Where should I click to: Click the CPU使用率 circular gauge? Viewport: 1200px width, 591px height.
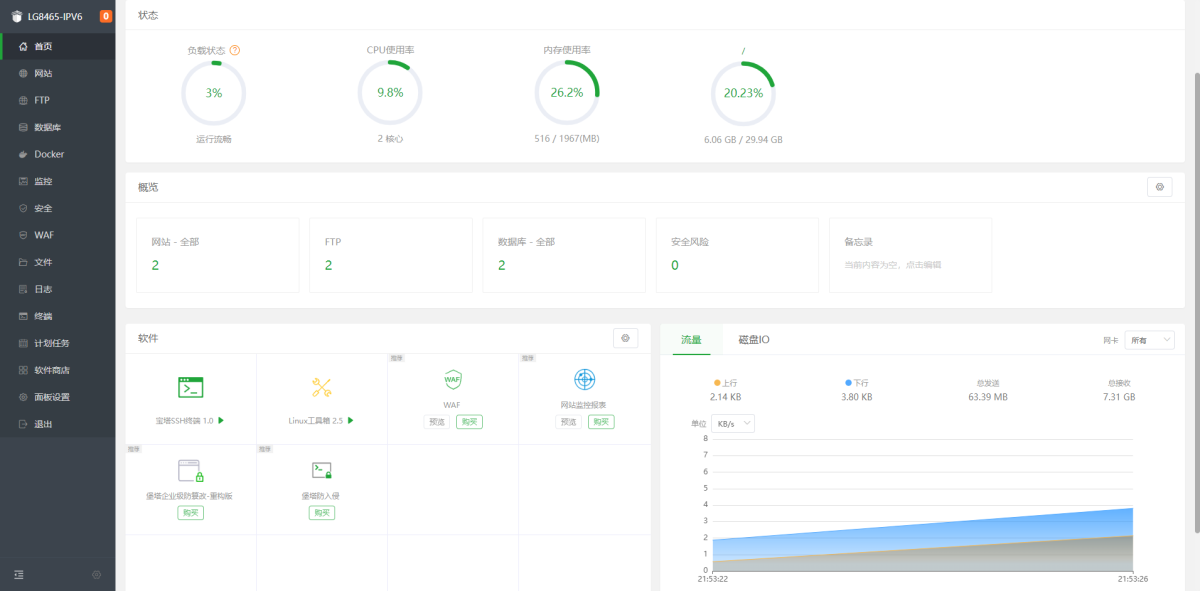[390, 92]
